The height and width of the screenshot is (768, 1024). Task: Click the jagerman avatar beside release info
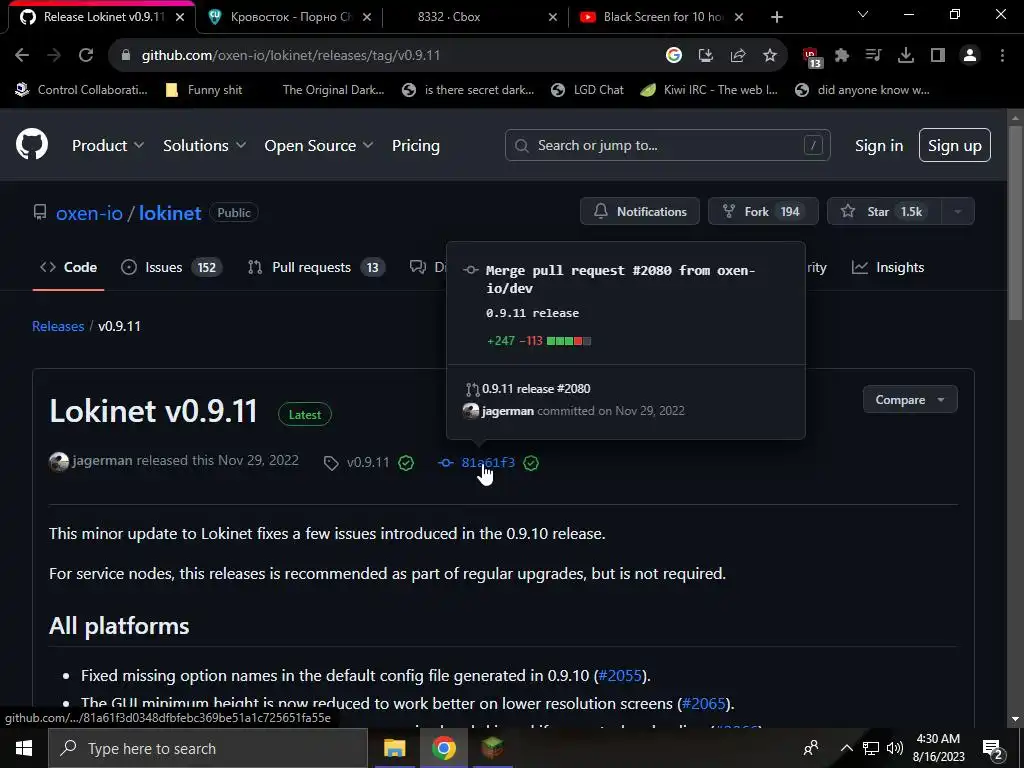point(59,461)
